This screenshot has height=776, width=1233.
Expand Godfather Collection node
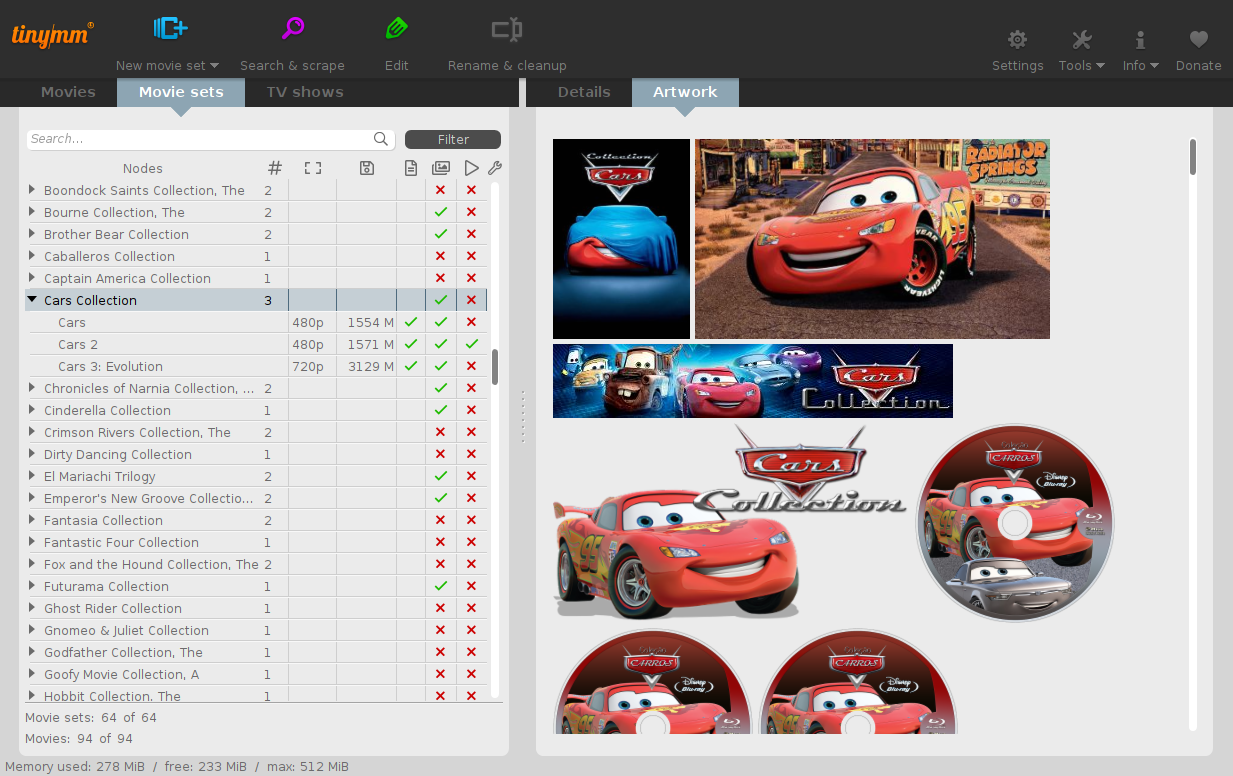(32, 651)
